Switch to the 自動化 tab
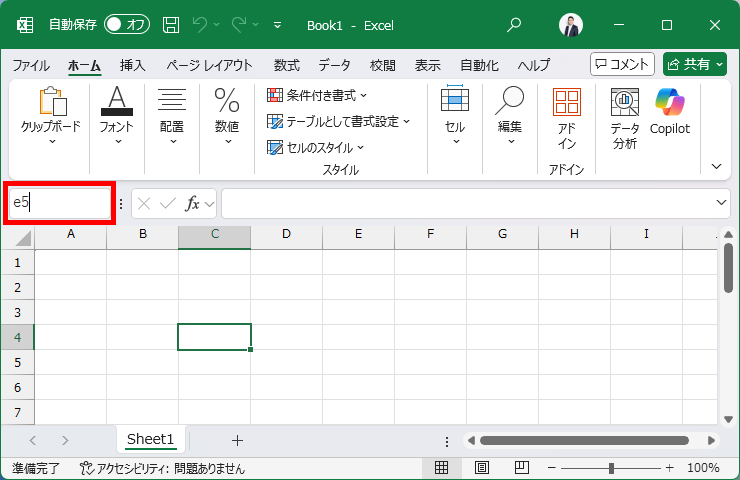 (479, 65)
